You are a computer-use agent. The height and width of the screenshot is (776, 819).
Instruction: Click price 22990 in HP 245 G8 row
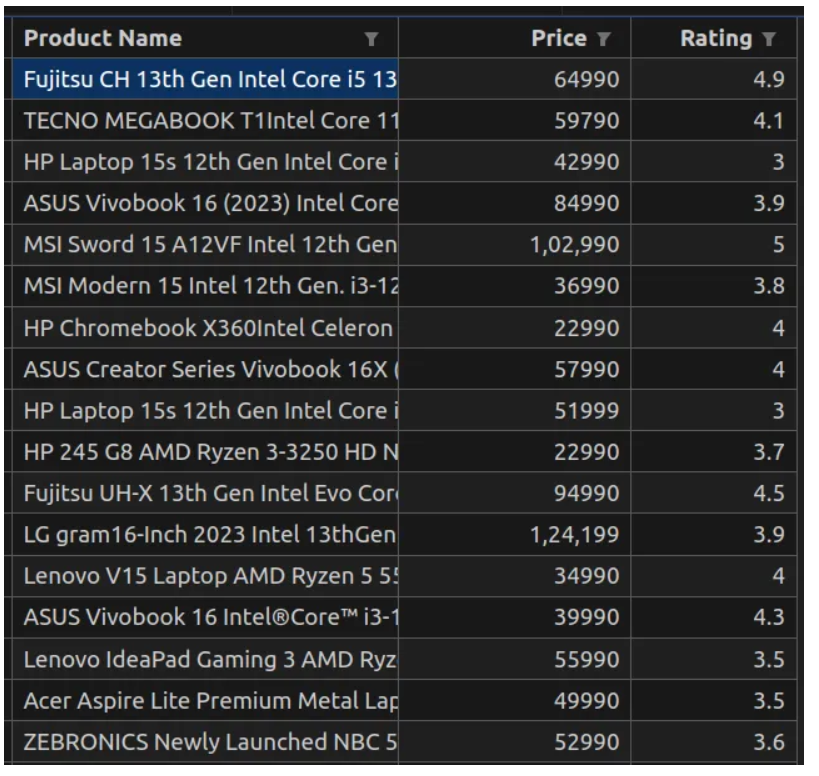[x=514, y=452]
